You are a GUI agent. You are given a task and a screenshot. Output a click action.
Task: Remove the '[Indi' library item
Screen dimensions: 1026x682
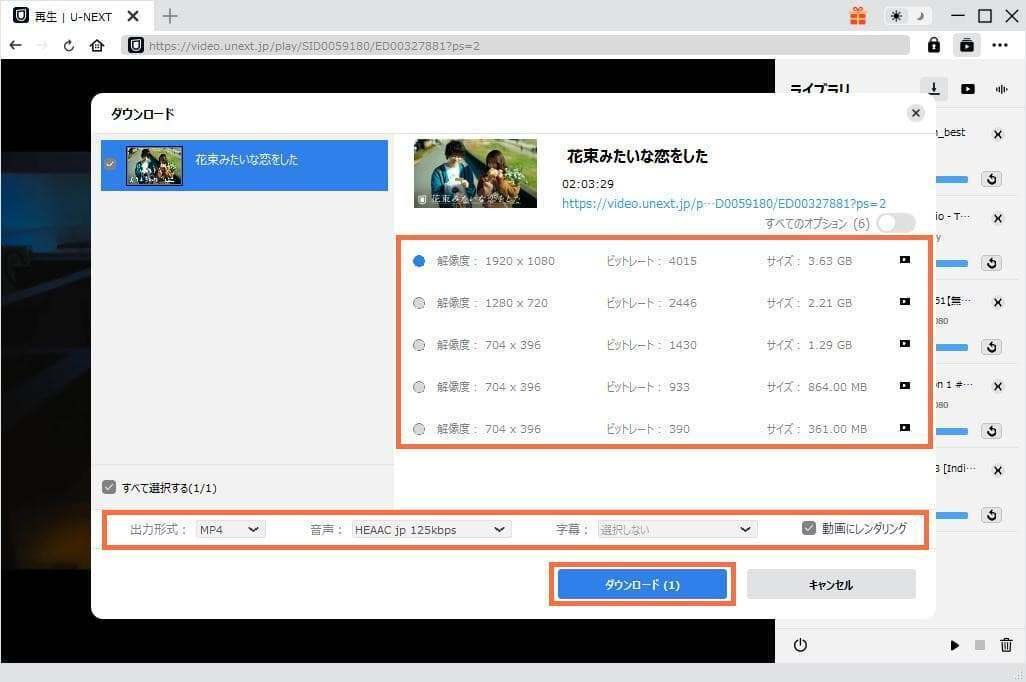click(x=998, y=470)
